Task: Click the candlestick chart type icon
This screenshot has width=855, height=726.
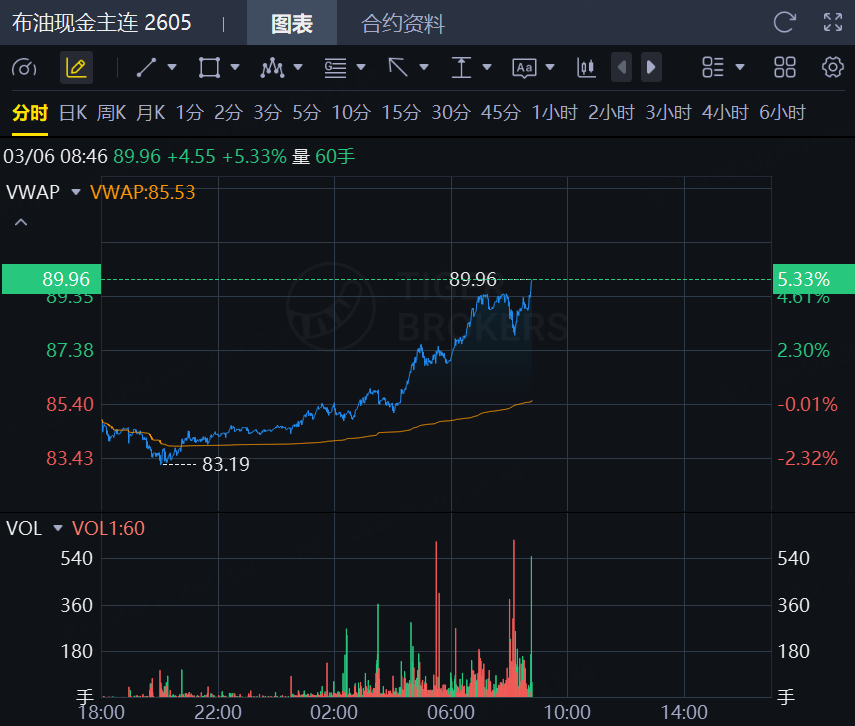Action: [x=586, y=68]
